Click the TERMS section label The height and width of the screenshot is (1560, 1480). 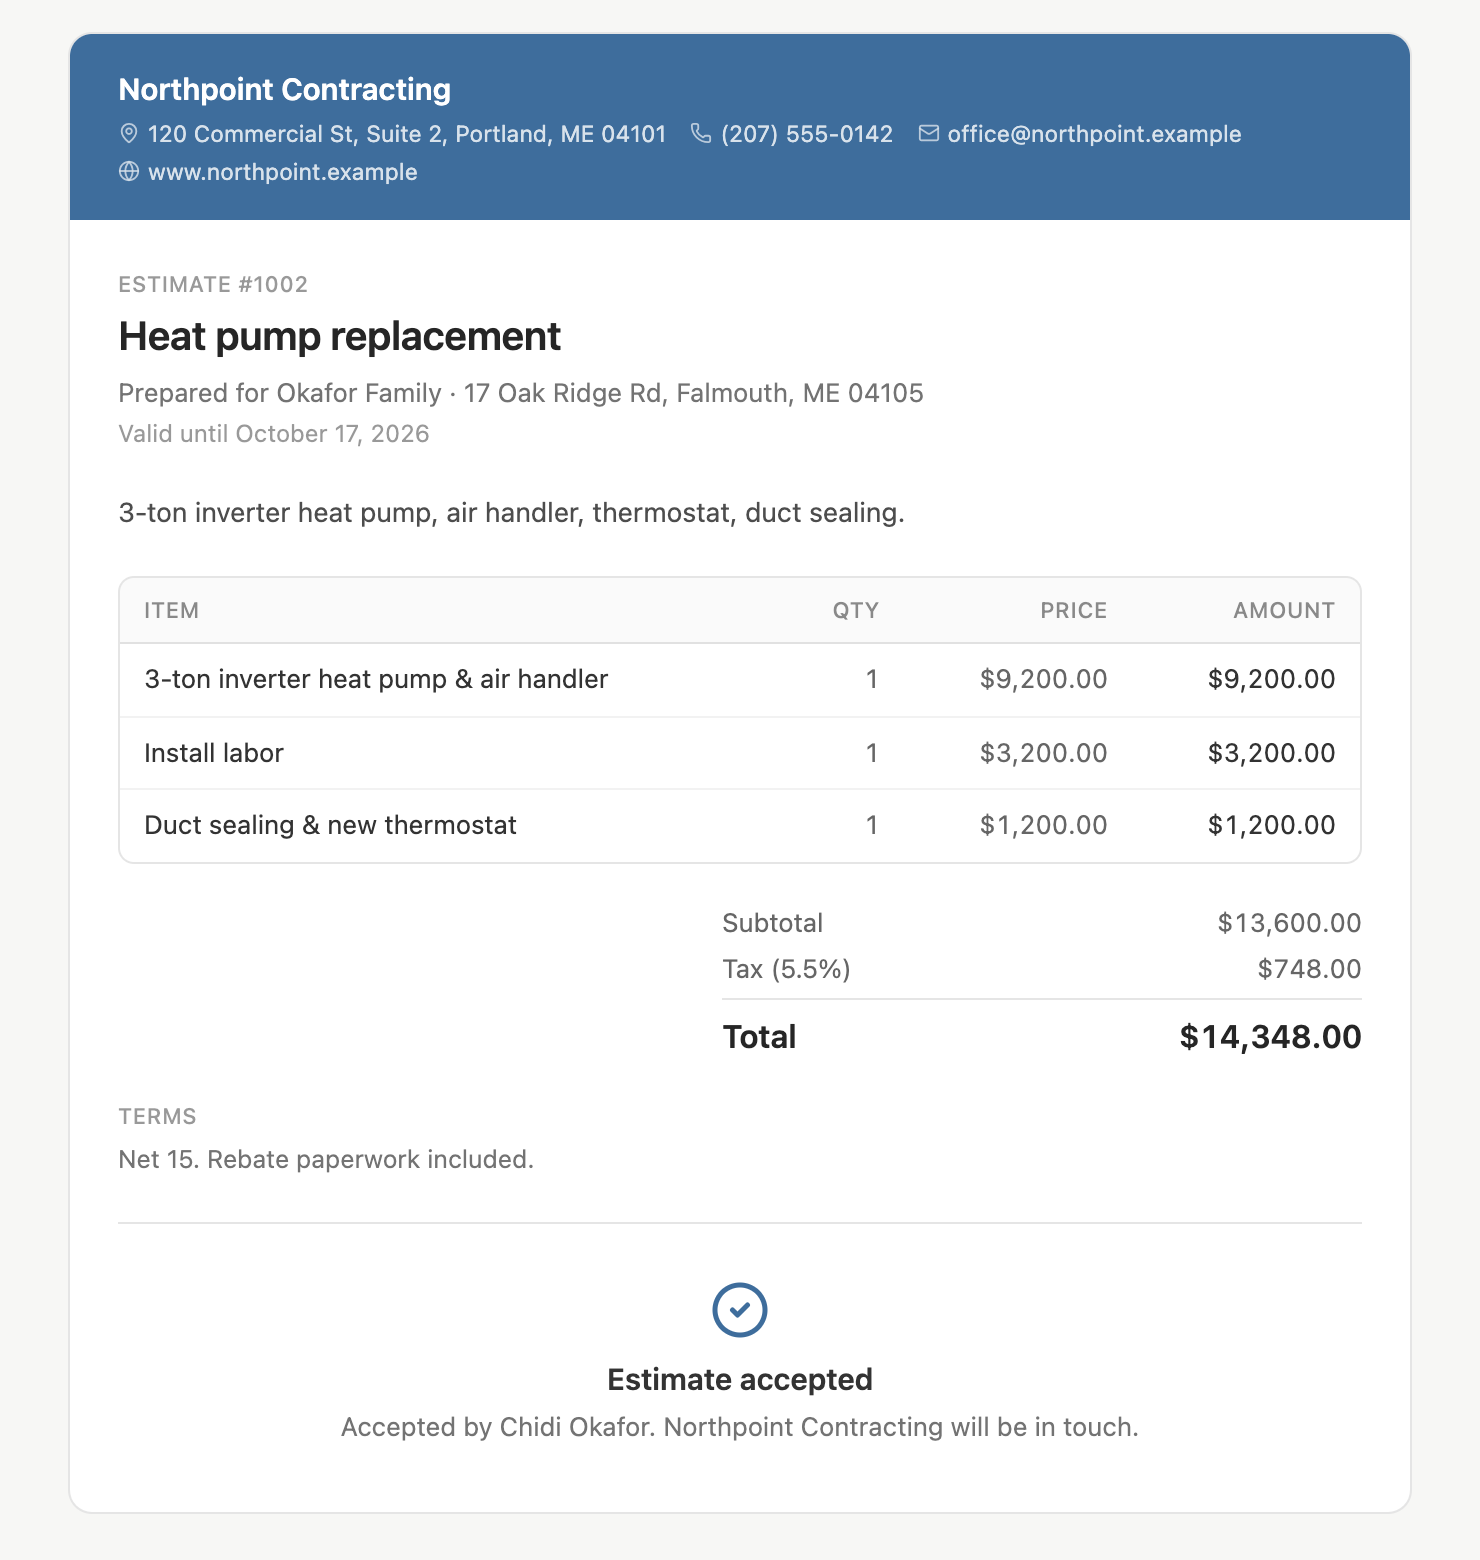(x=158, y=1116)
